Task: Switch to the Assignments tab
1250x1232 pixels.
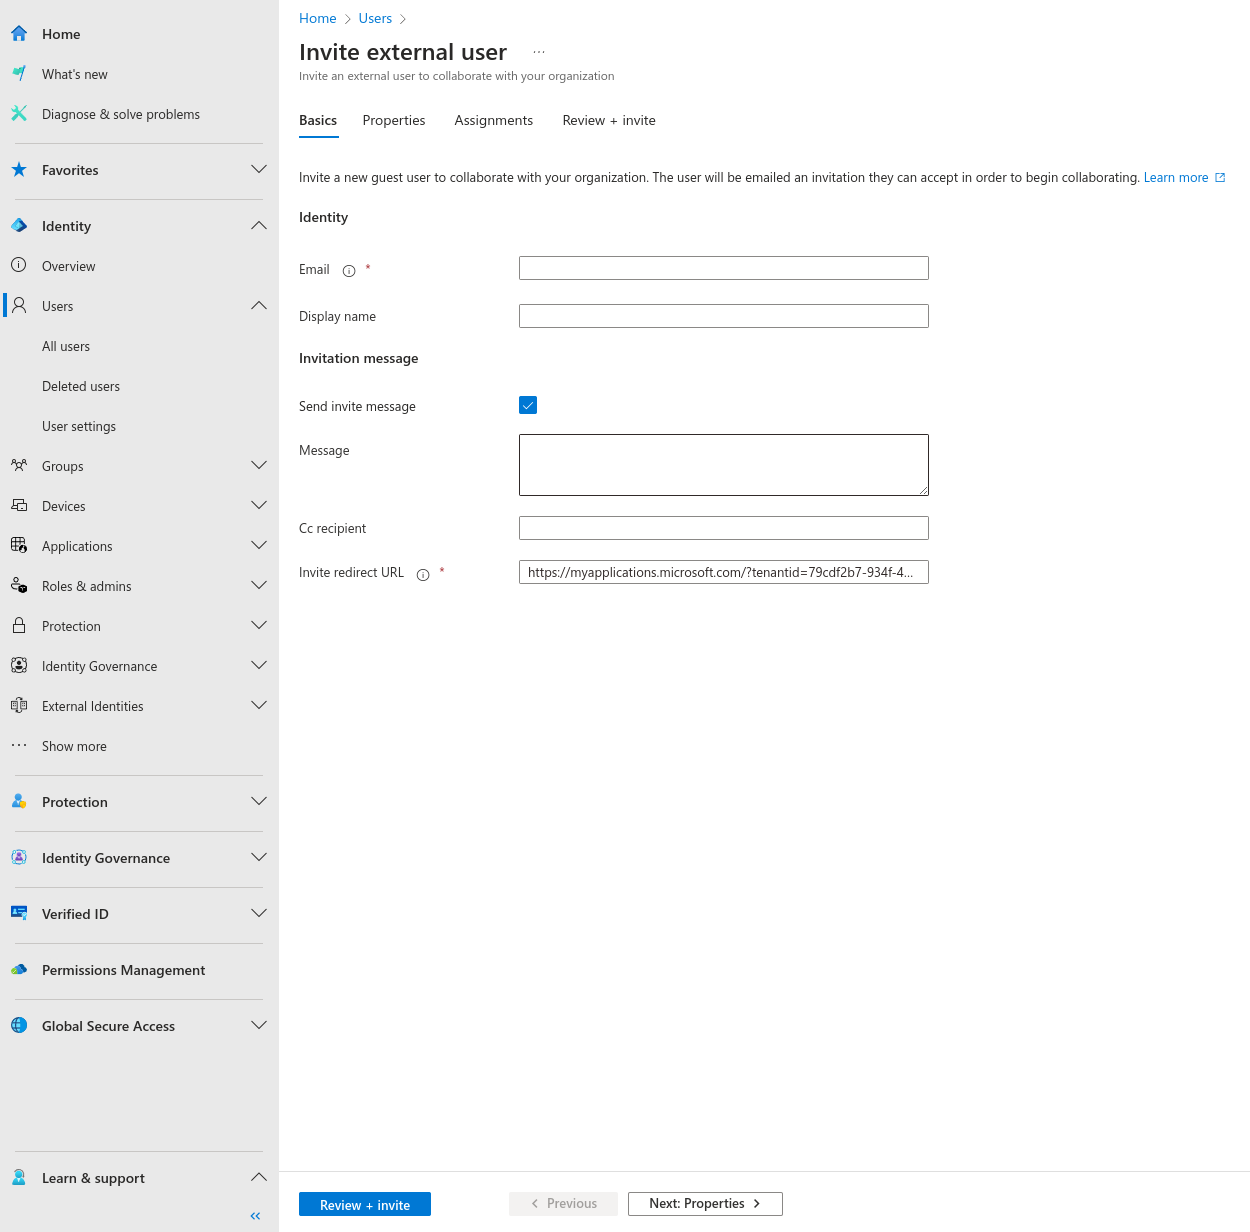Action: pos(493,120)
